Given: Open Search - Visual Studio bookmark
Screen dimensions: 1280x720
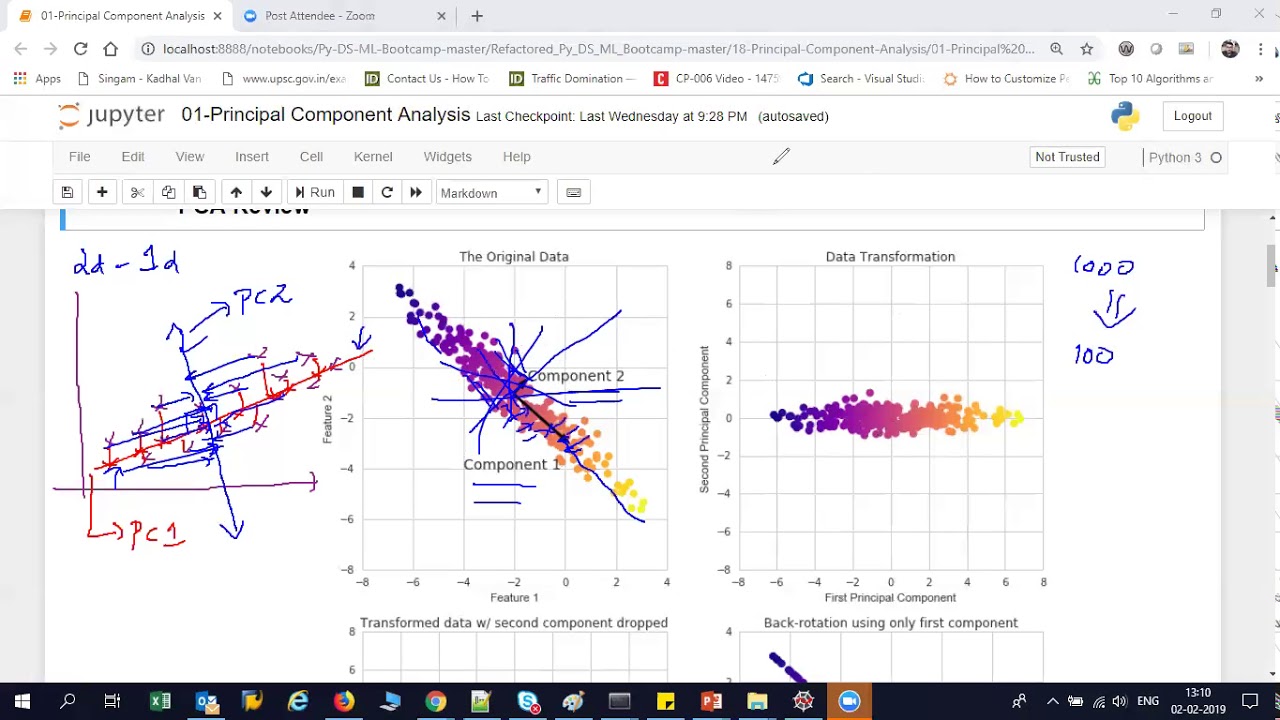Looking at the screenshot, I should tap(862, 78).
